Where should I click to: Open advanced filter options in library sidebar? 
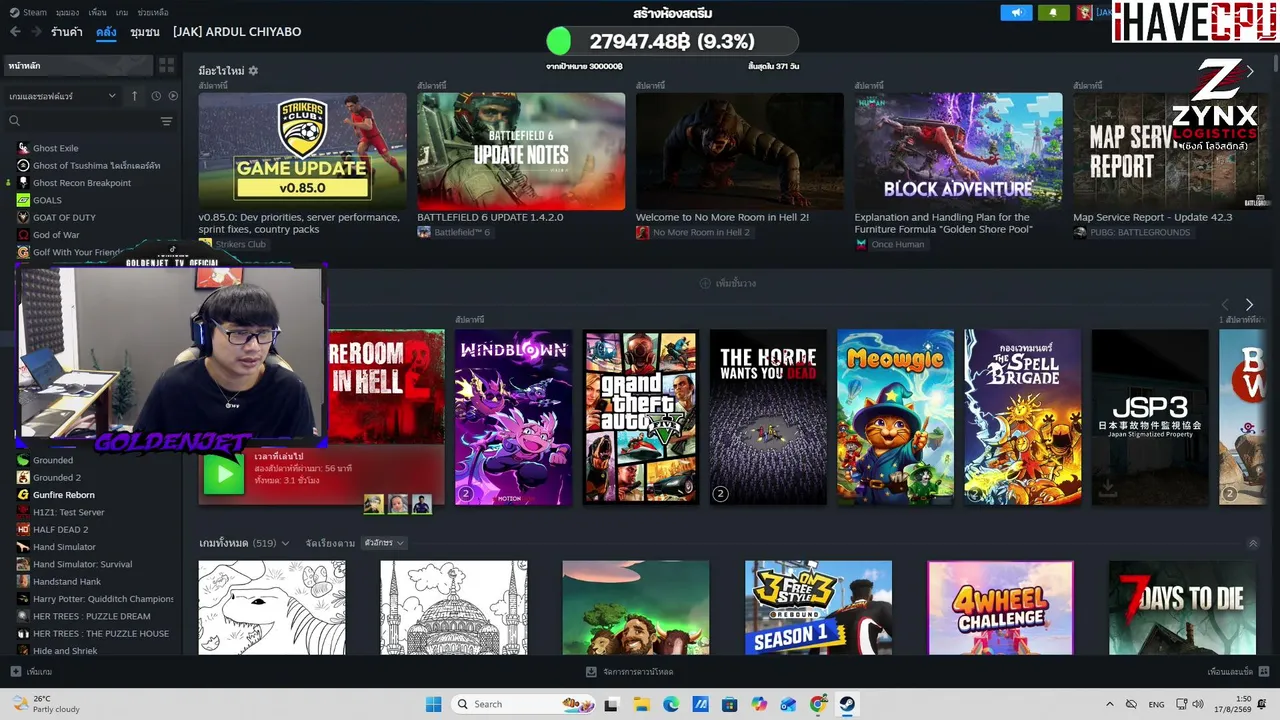(x=167, y=121)
